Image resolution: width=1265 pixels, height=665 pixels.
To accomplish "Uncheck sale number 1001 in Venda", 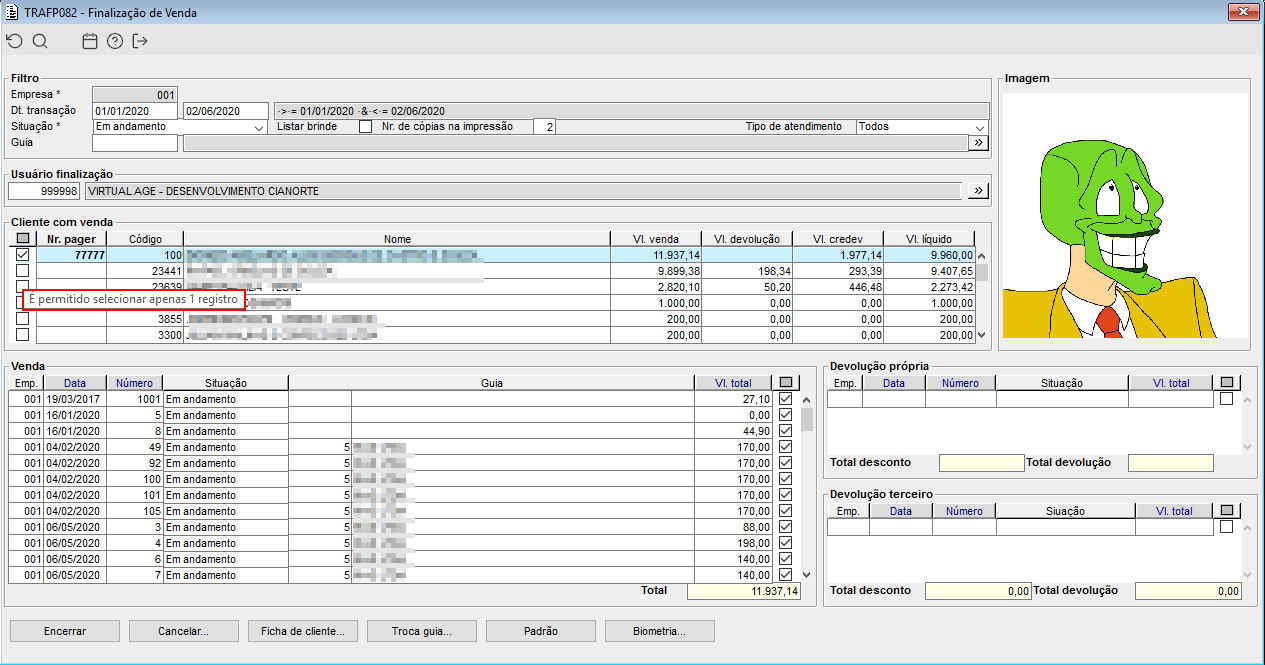I will click(786, 399).
